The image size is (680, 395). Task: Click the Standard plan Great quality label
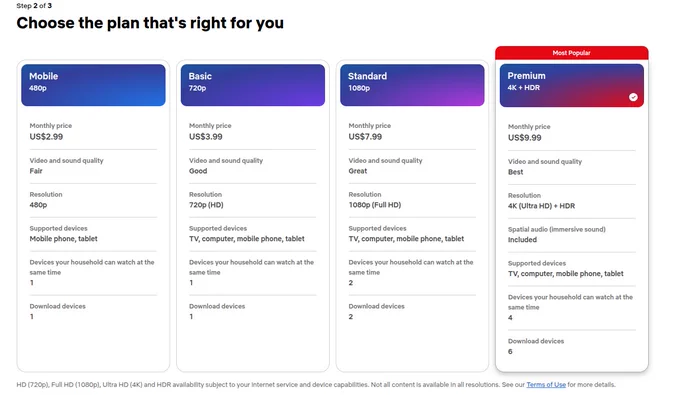coord(358,171)
